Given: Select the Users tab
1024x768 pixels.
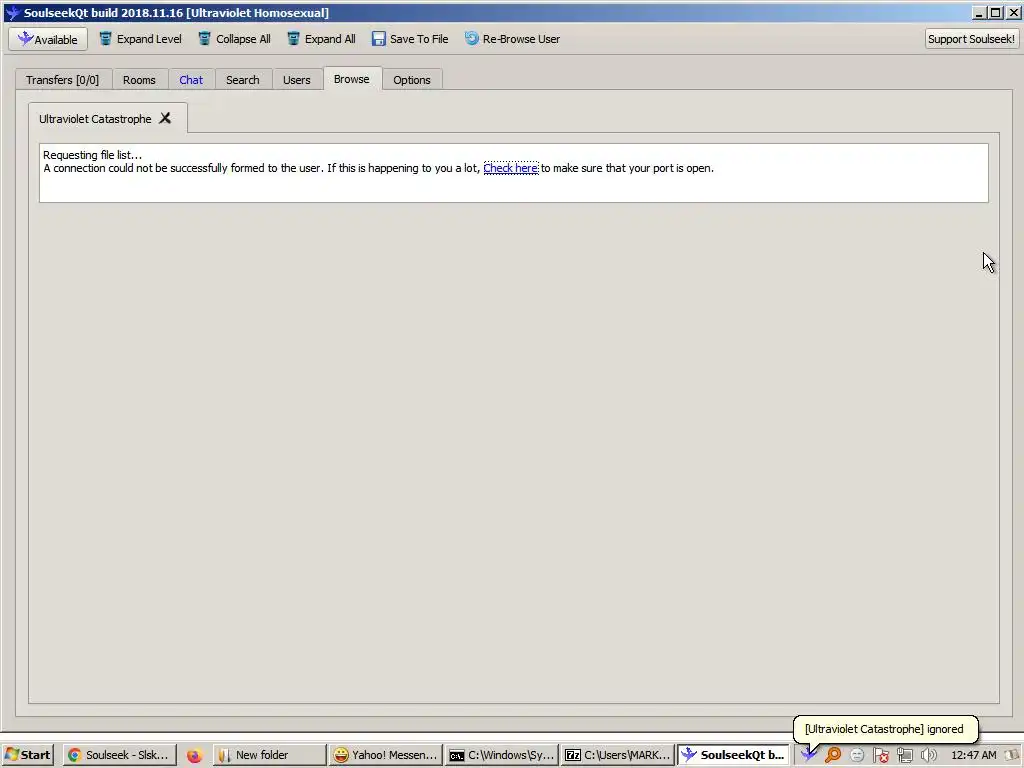Looking at the screenshot, I should pos(296,80).
